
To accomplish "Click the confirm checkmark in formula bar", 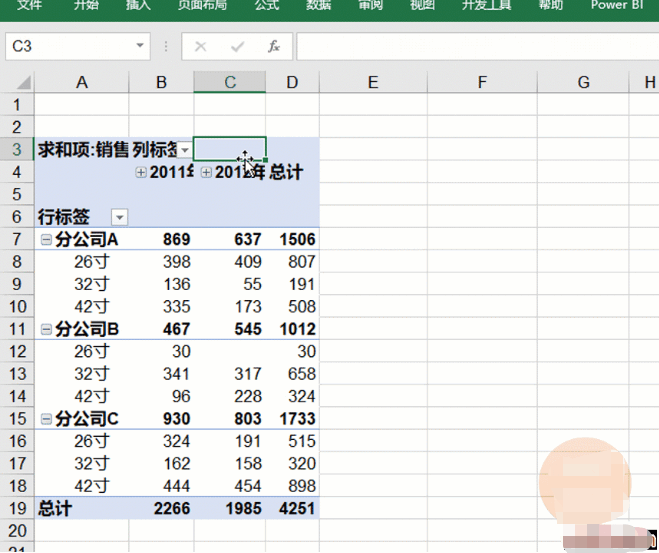I will tap(237, 46).
